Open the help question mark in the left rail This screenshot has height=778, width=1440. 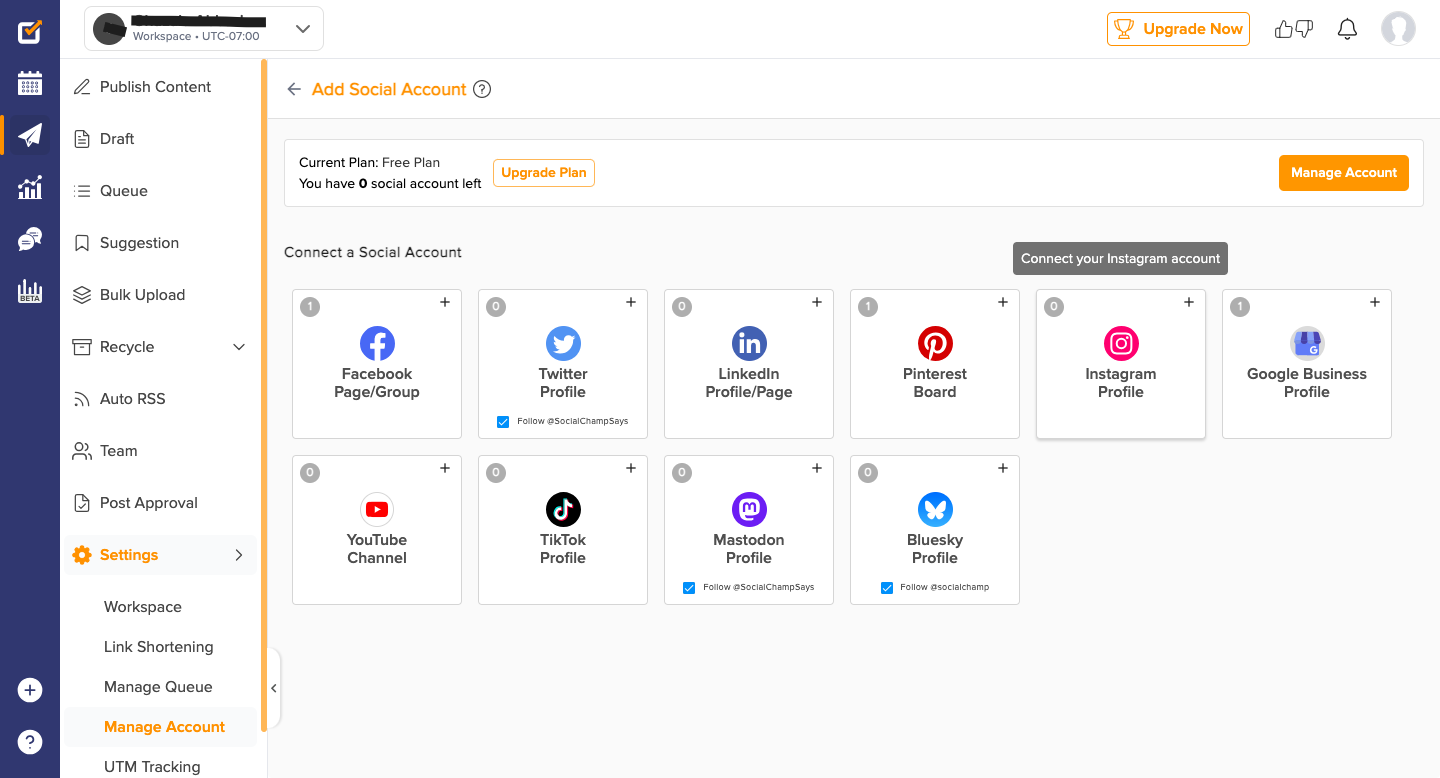30,742
